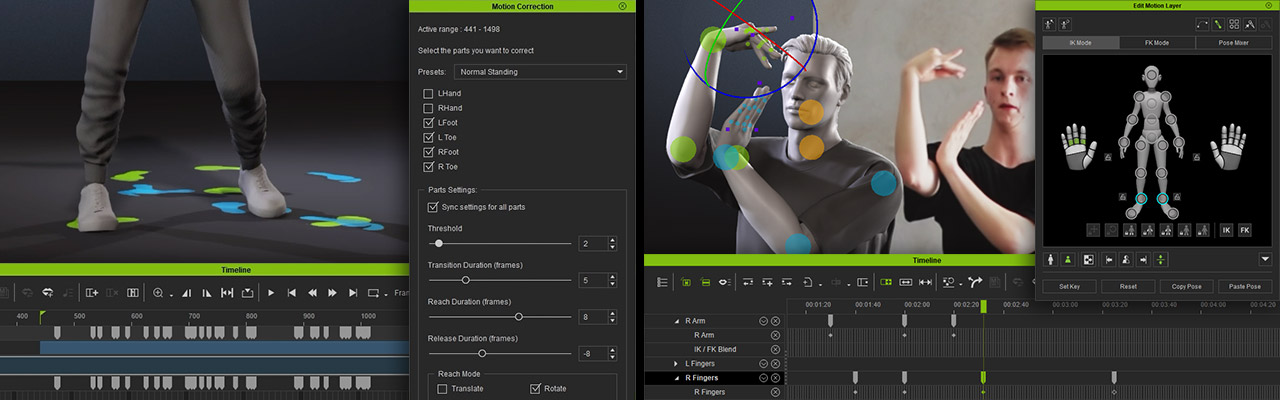Click the green figure icon above Set Key
1280x400 pixels.
tap(1068, 260)
